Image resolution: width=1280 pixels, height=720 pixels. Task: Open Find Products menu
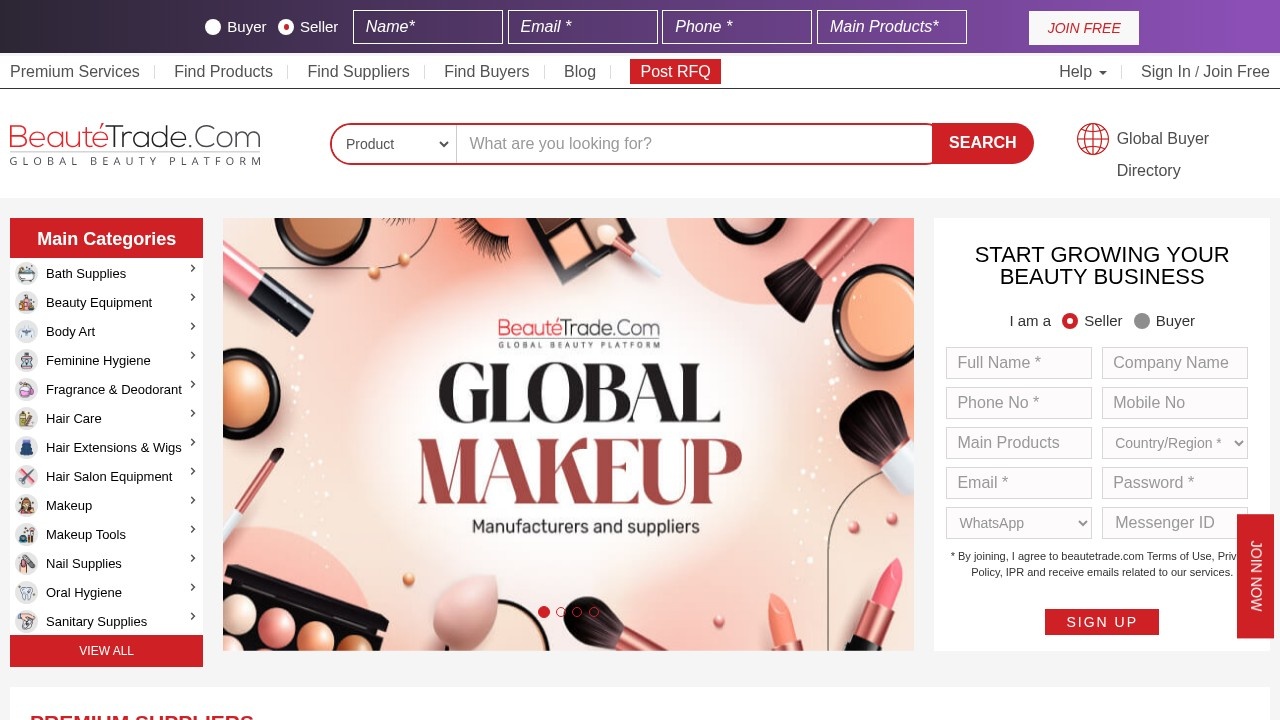pos(223,72)
